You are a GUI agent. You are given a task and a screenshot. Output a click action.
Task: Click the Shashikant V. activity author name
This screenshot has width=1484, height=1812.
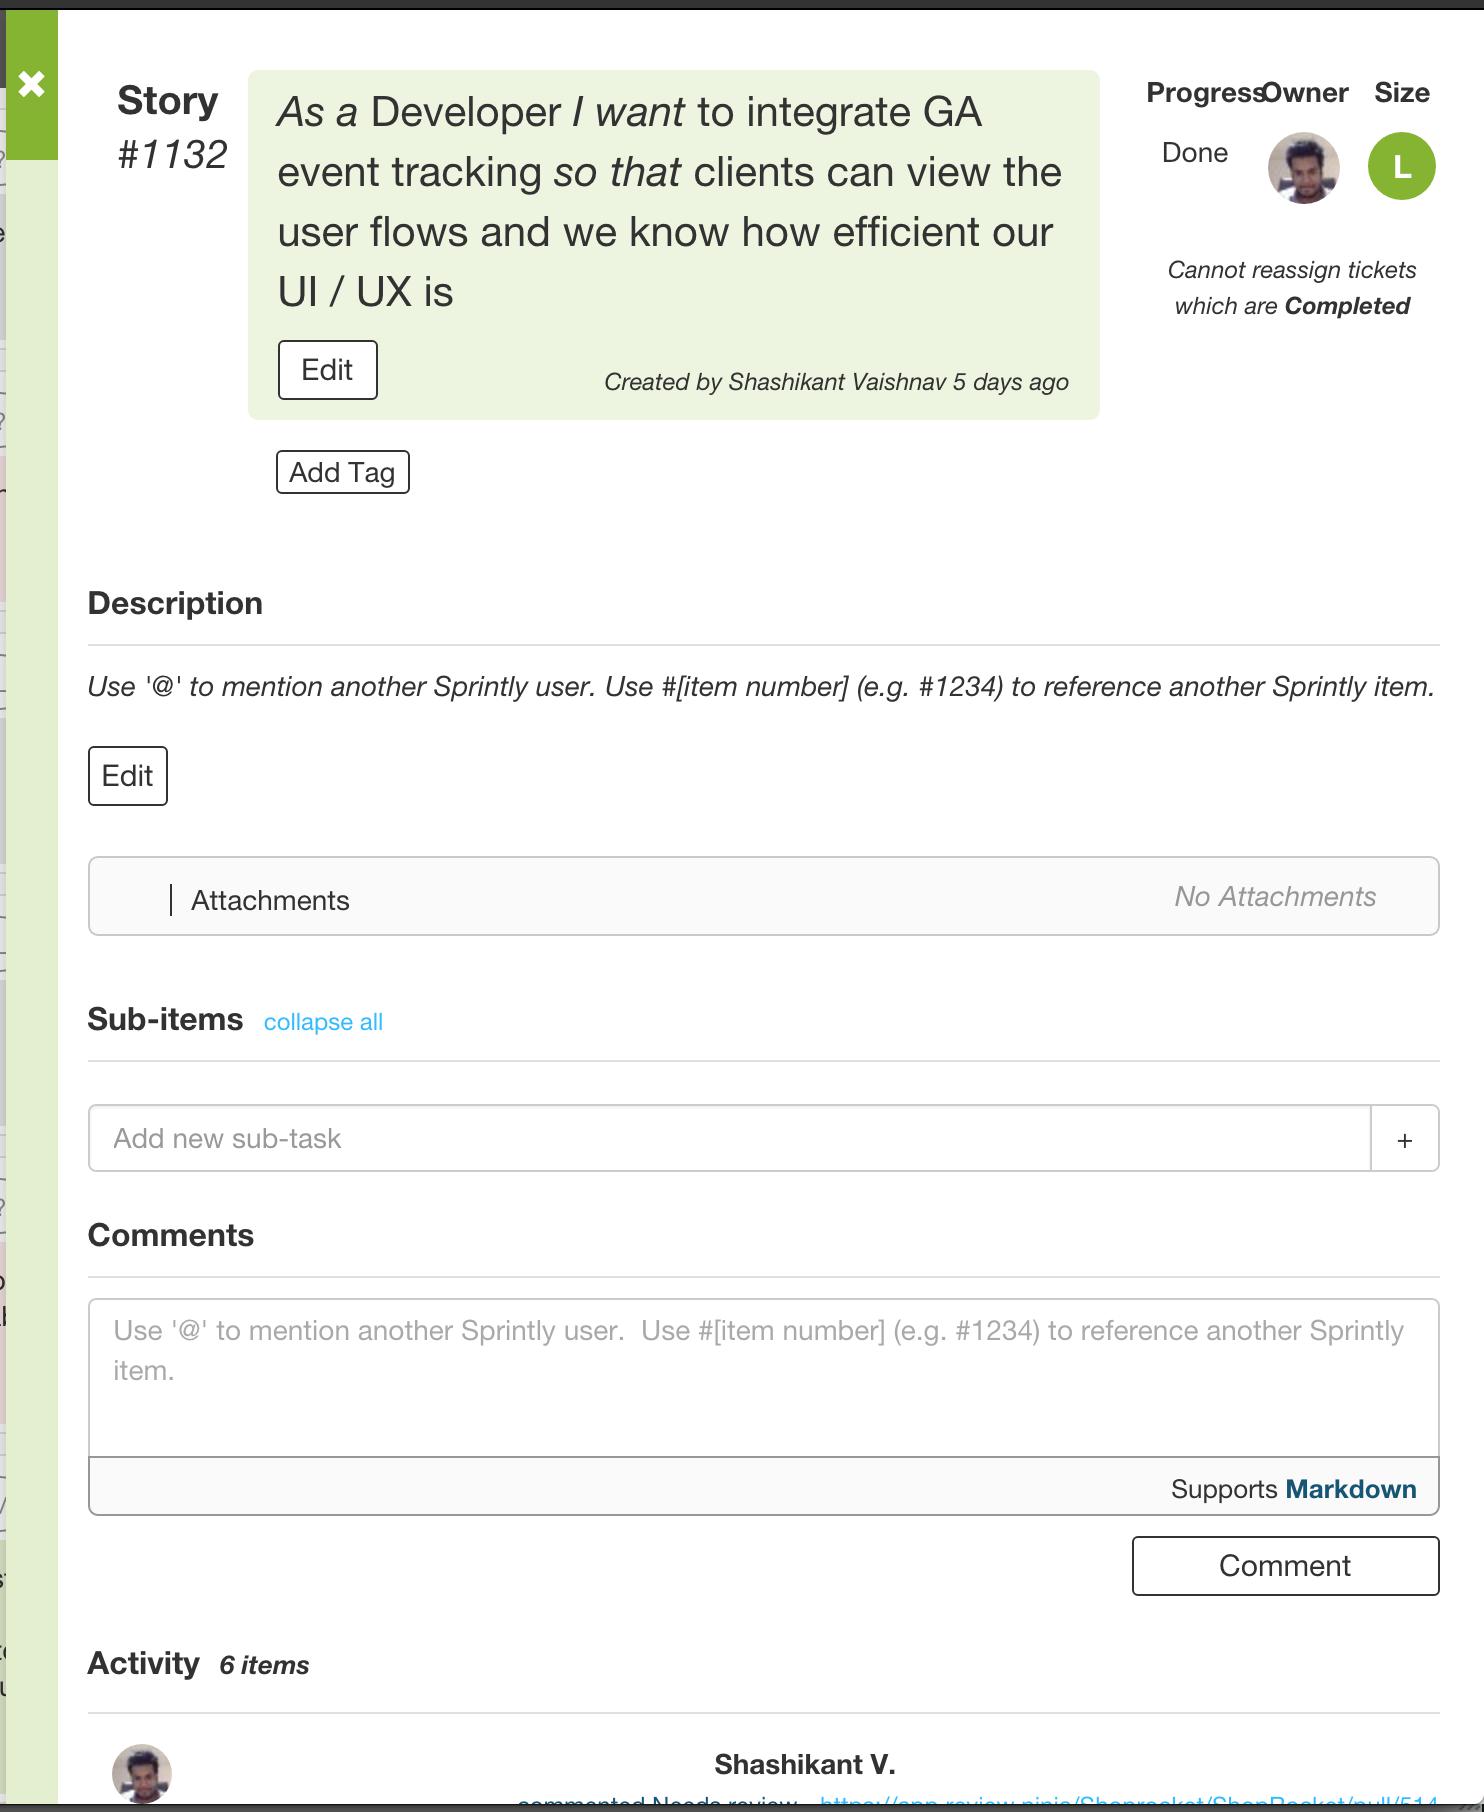804,1764
